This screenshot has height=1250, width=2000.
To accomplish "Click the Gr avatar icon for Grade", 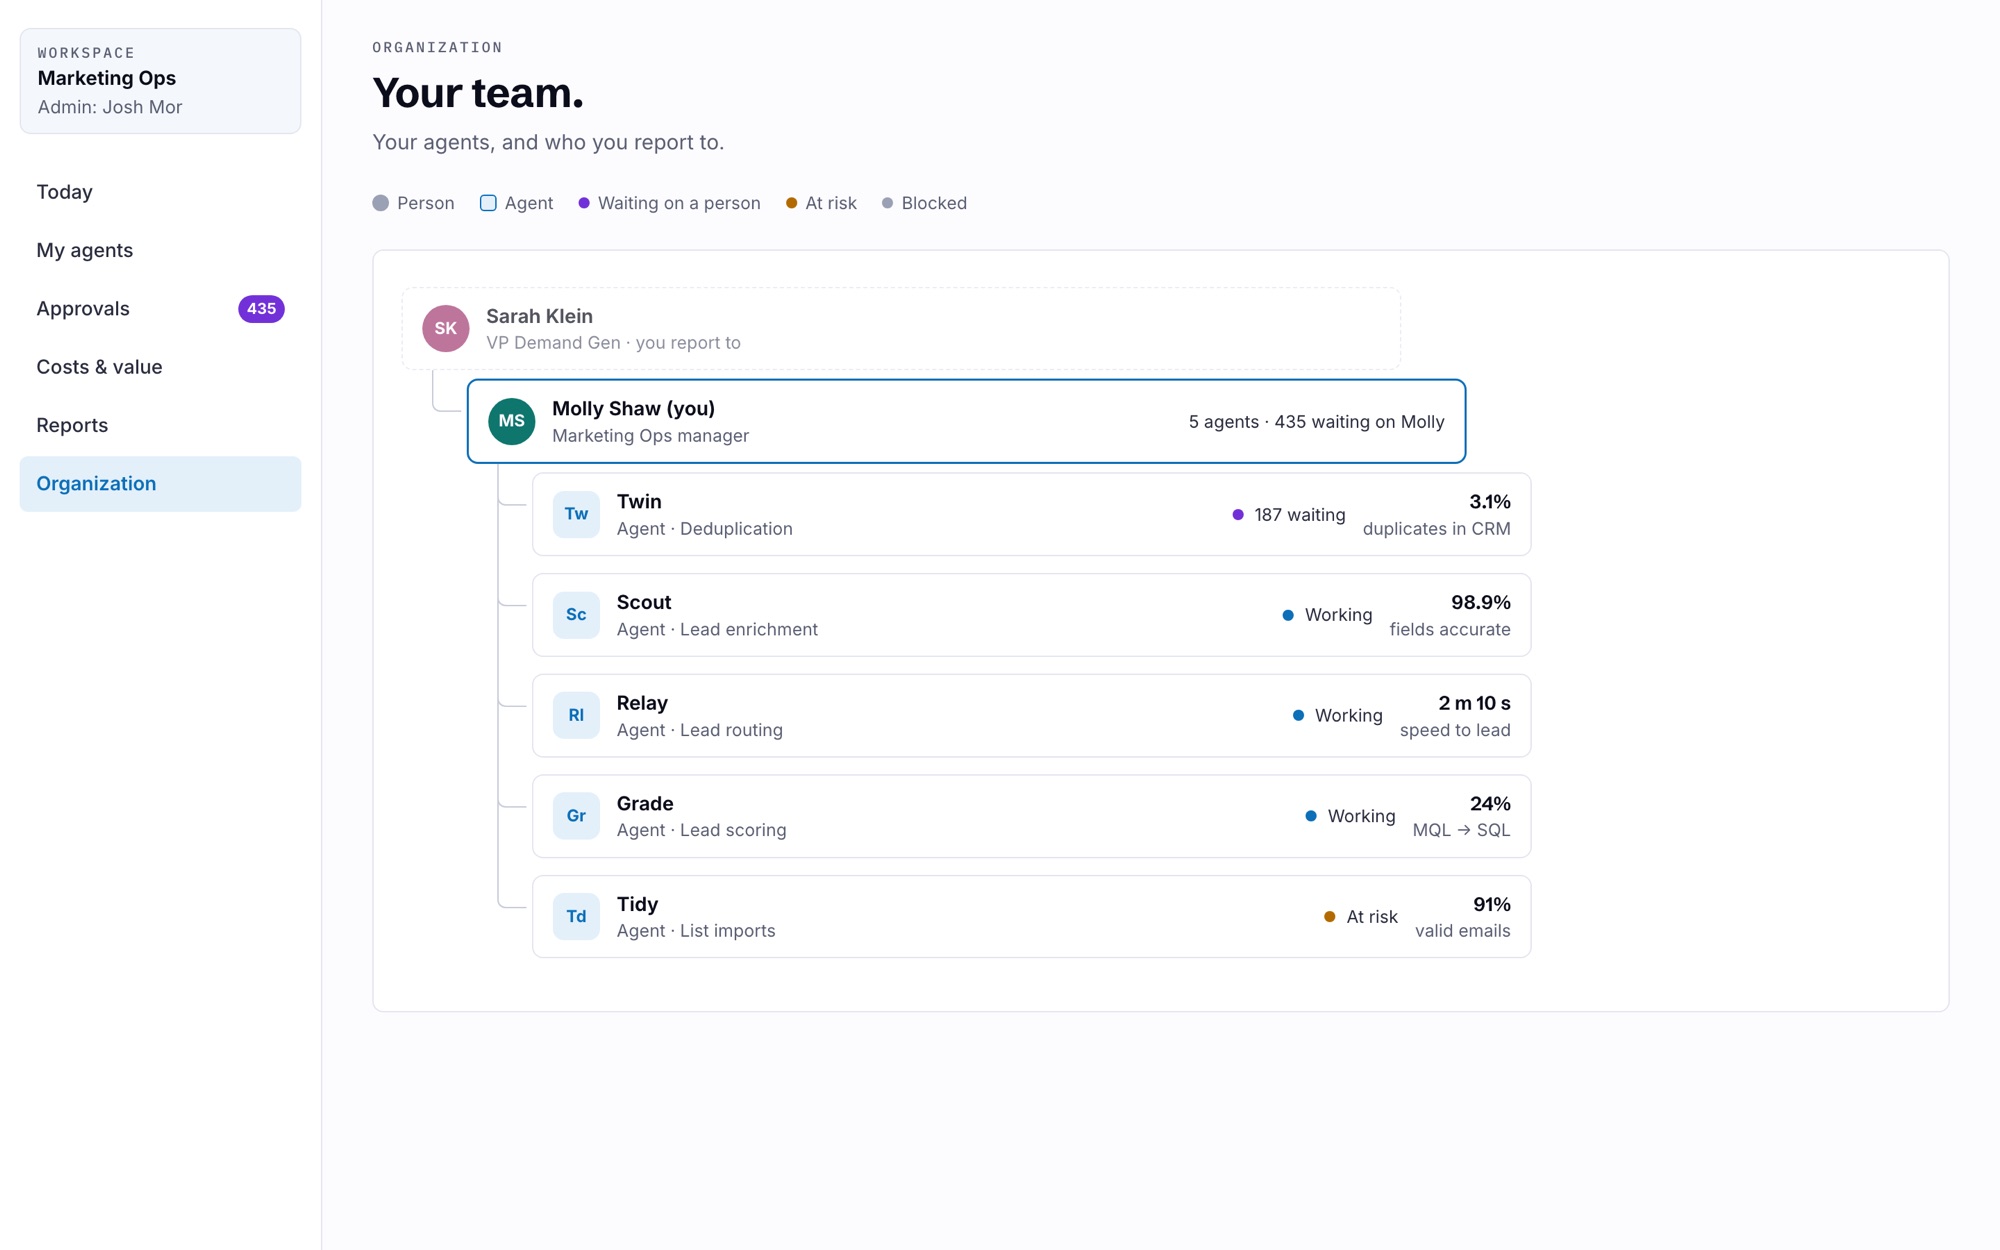I will [576, 816].
